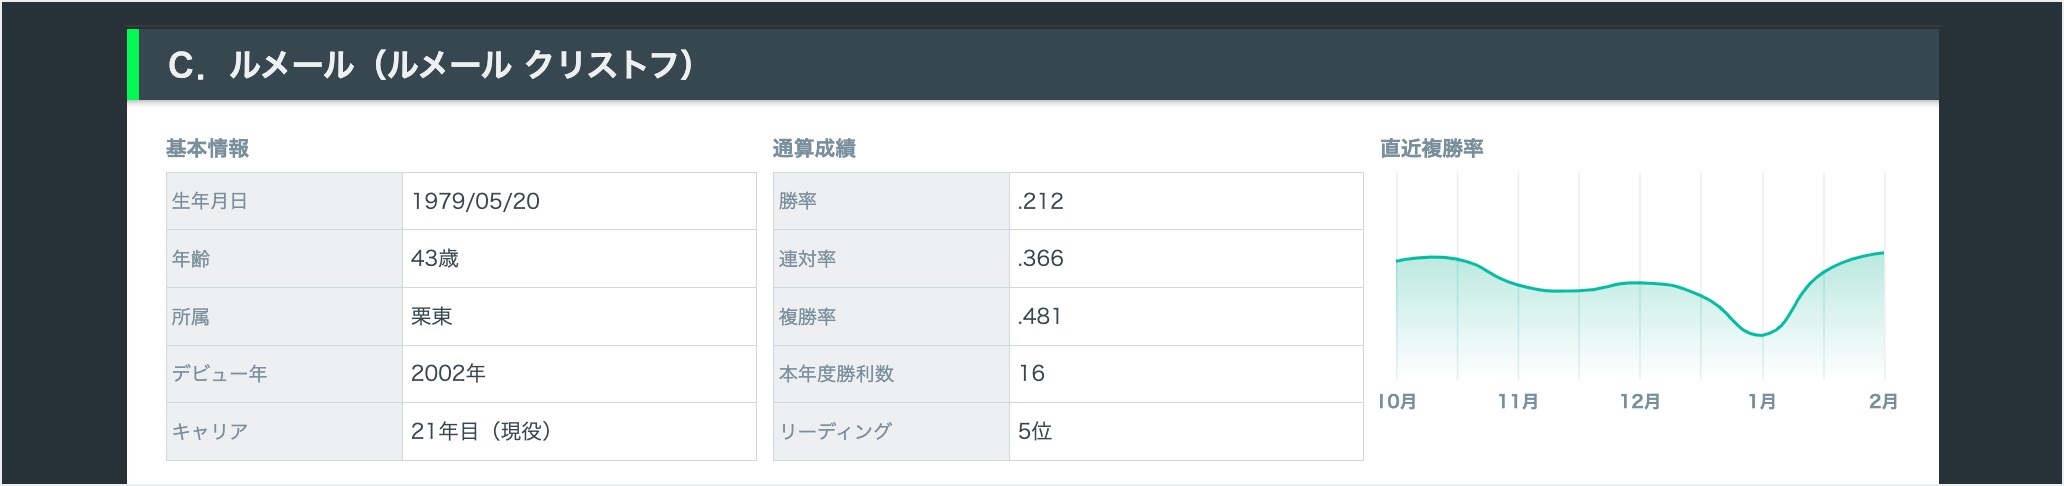
Task: Click the 勝率 value .212
Action: click(1040, 201)
